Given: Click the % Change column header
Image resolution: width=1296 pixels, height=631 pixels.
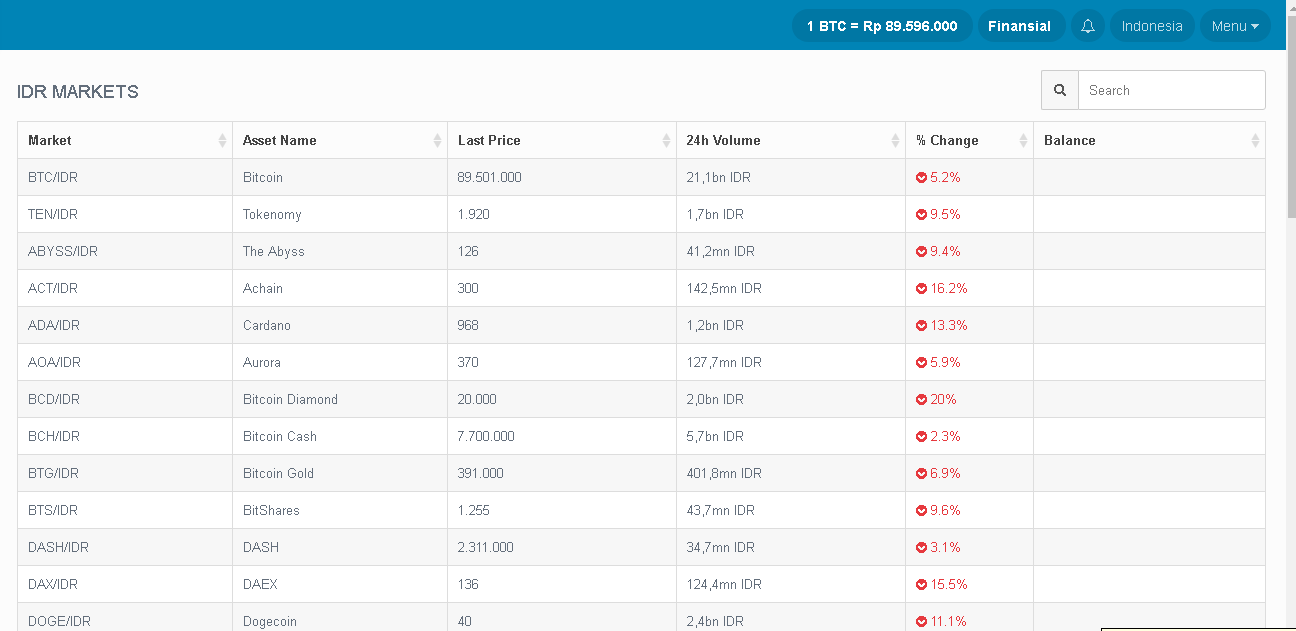Looking at the screenshot, I should pyautogui.click(x=969, y=140).
